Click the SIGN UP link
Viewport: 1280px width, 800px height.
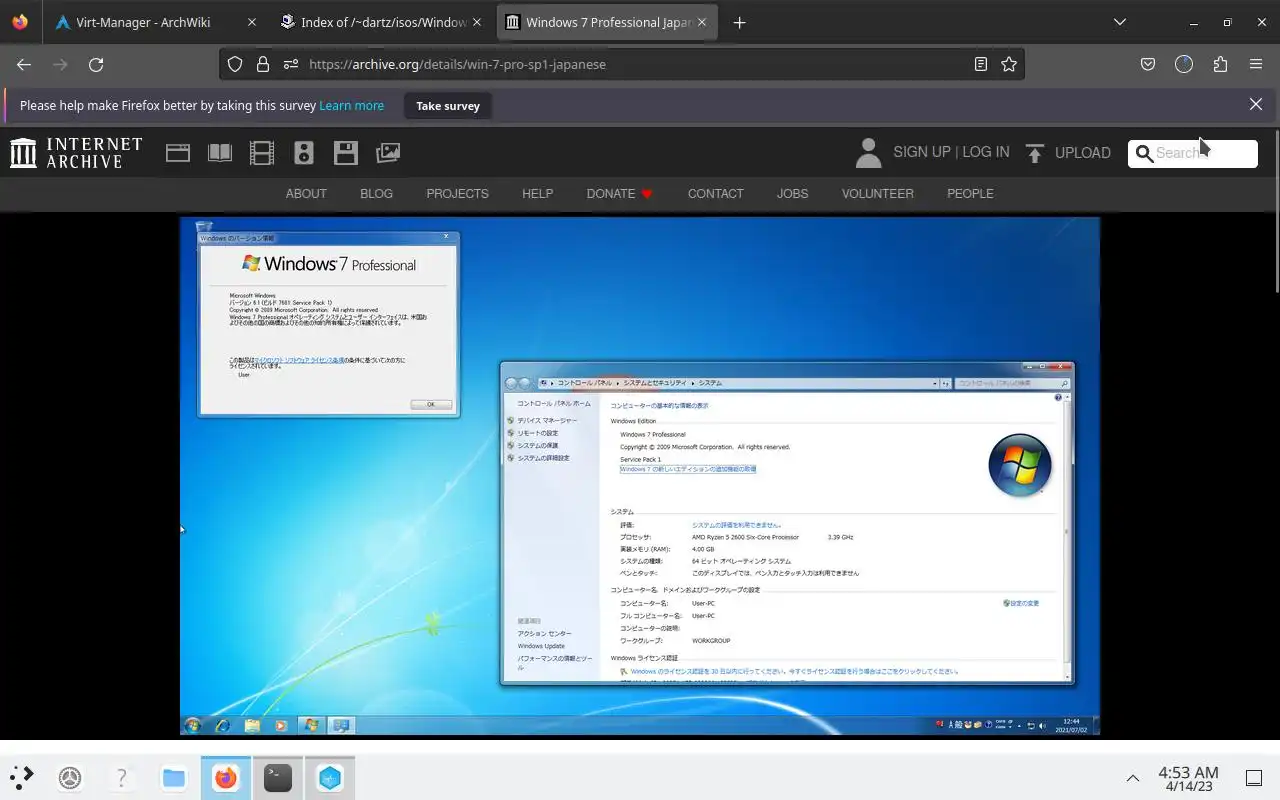click(922, 152)
